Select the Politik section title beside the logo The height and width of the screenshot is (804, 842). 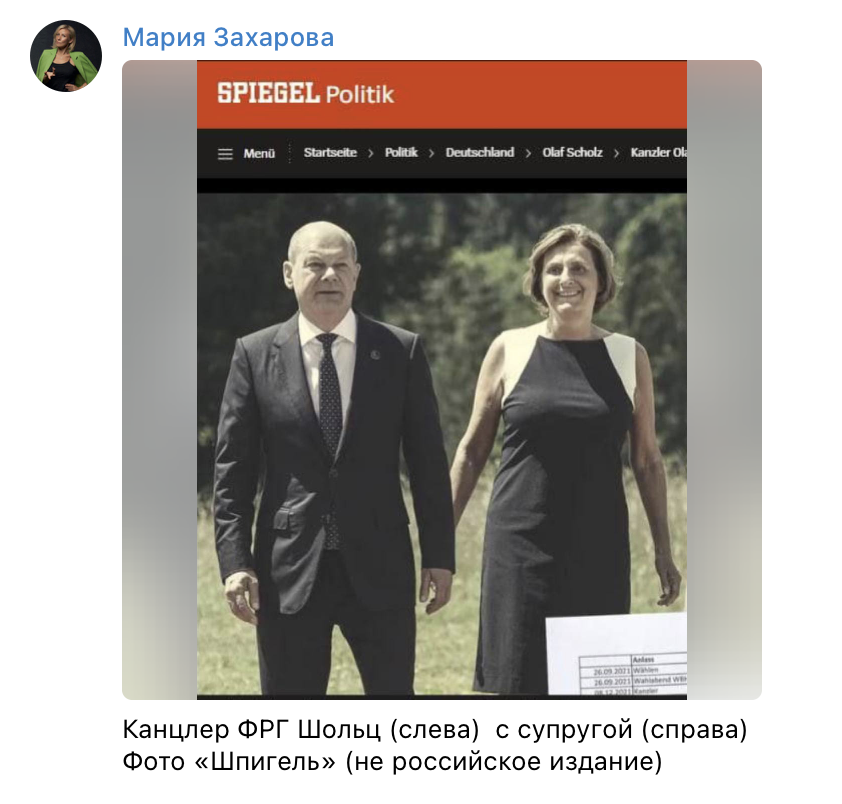(x=360, y=95)
